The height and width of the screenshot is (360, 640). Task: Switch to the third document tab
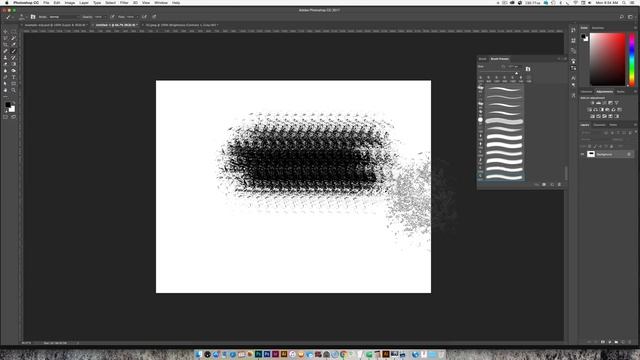[x=182, y=25]
